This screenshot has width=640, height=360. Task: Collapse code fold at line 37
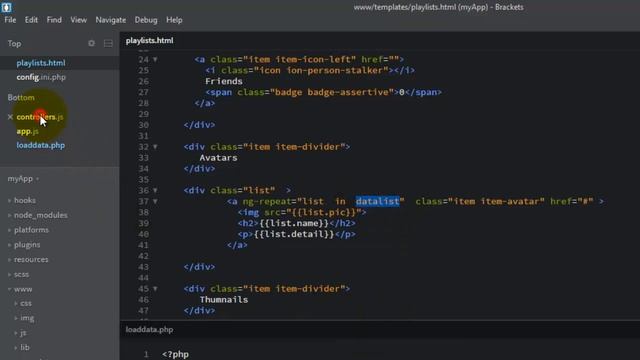pyautogui.click(x=155, y=202)
